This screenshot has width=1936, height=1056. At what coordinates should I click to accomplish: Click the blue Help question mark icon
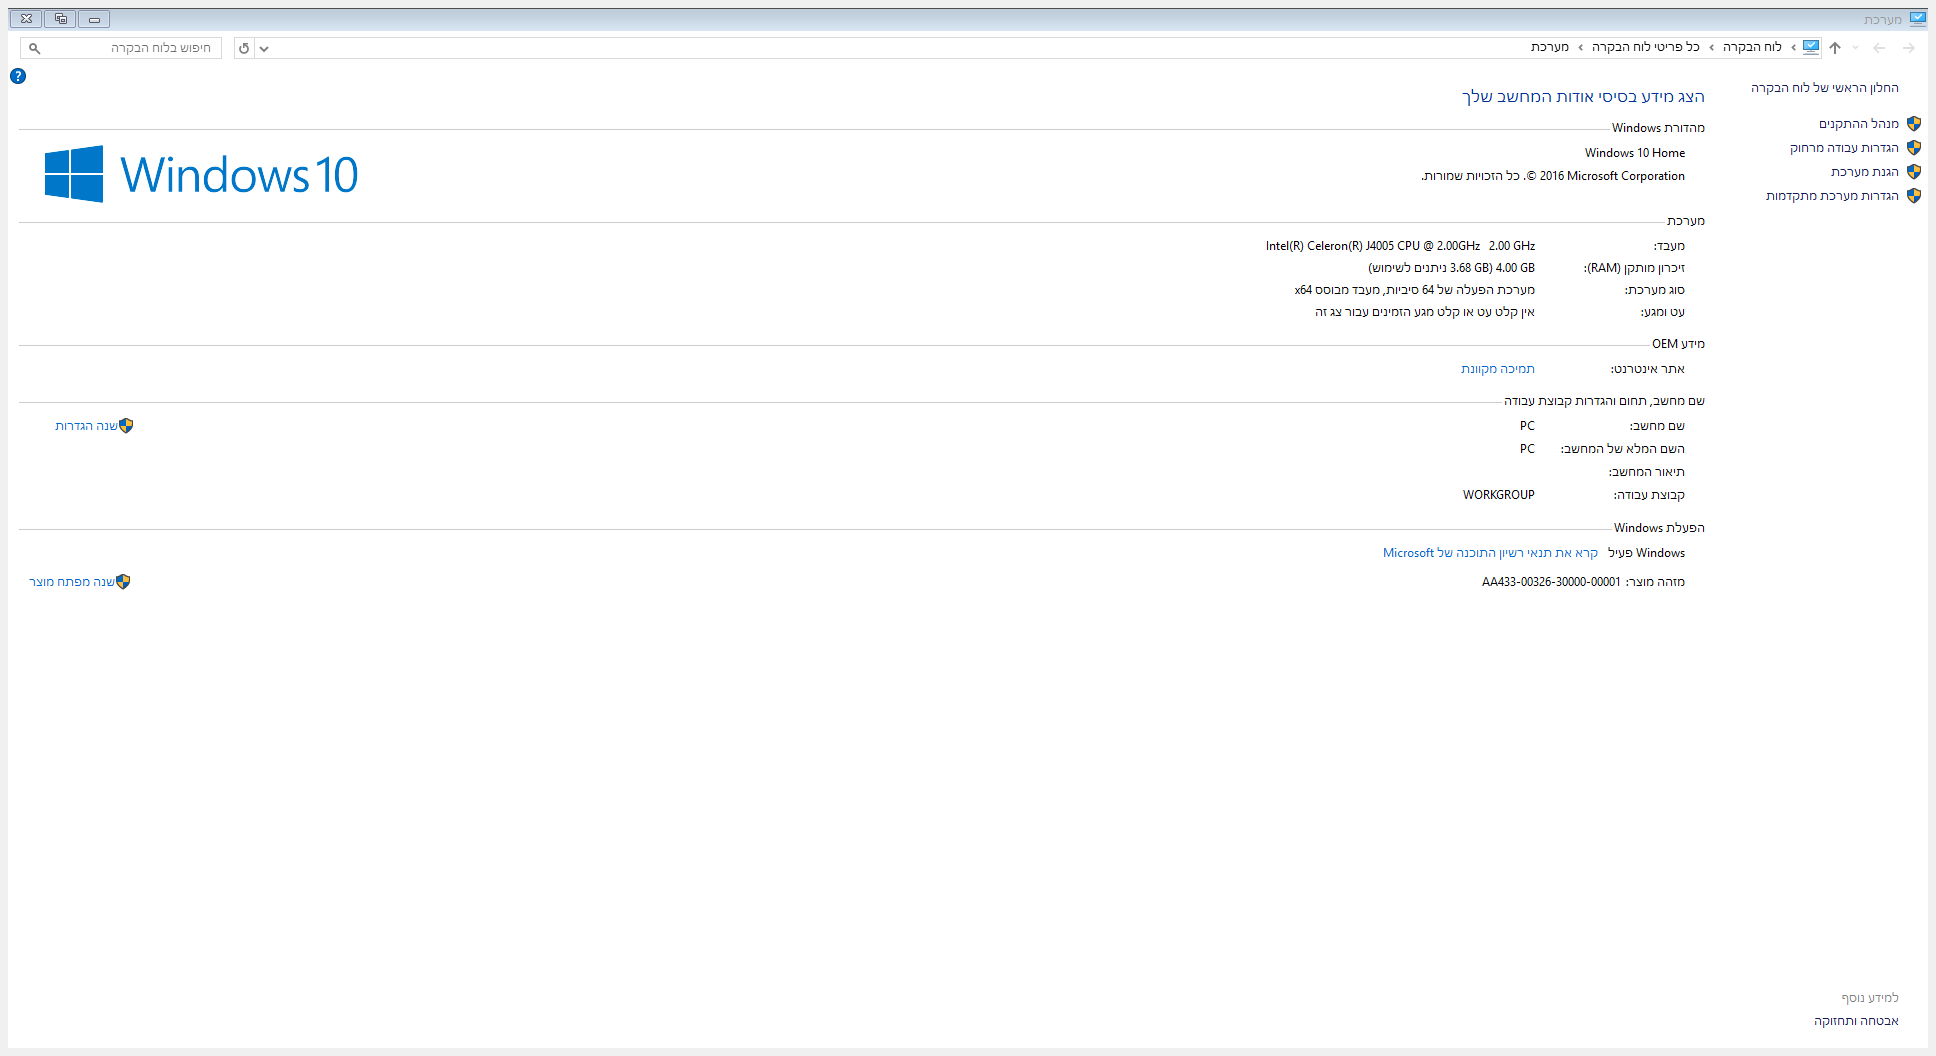(18, 76)
